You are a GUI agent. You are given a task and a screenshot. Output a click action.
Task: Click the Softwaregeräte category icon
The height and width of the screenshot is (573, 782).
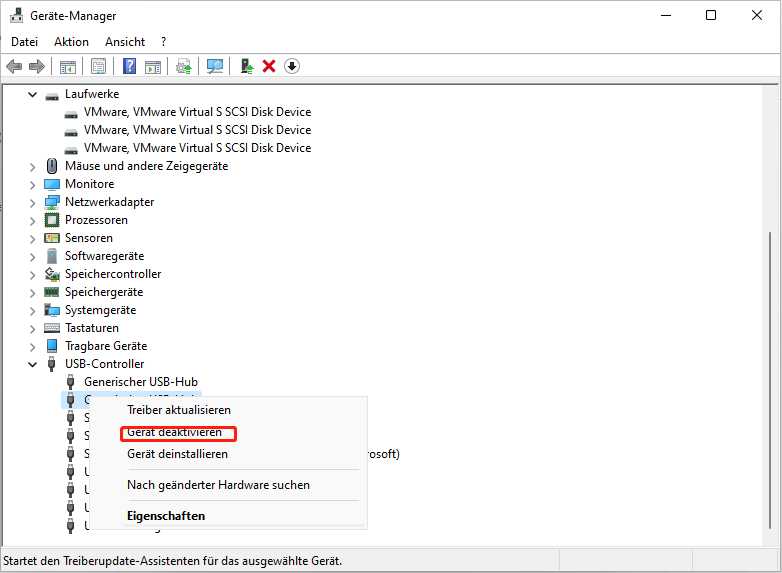52,256
